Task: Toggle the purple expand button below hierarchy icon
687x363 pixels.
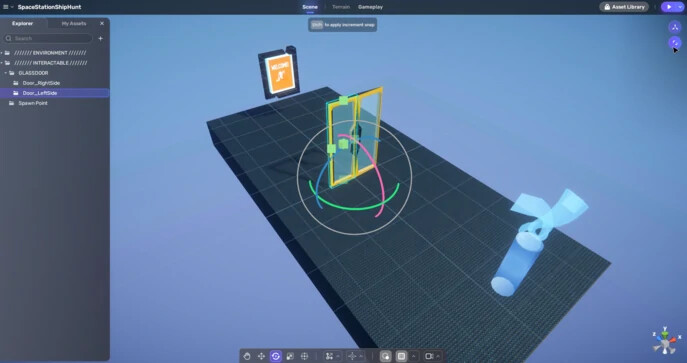Action: (675, 42)
